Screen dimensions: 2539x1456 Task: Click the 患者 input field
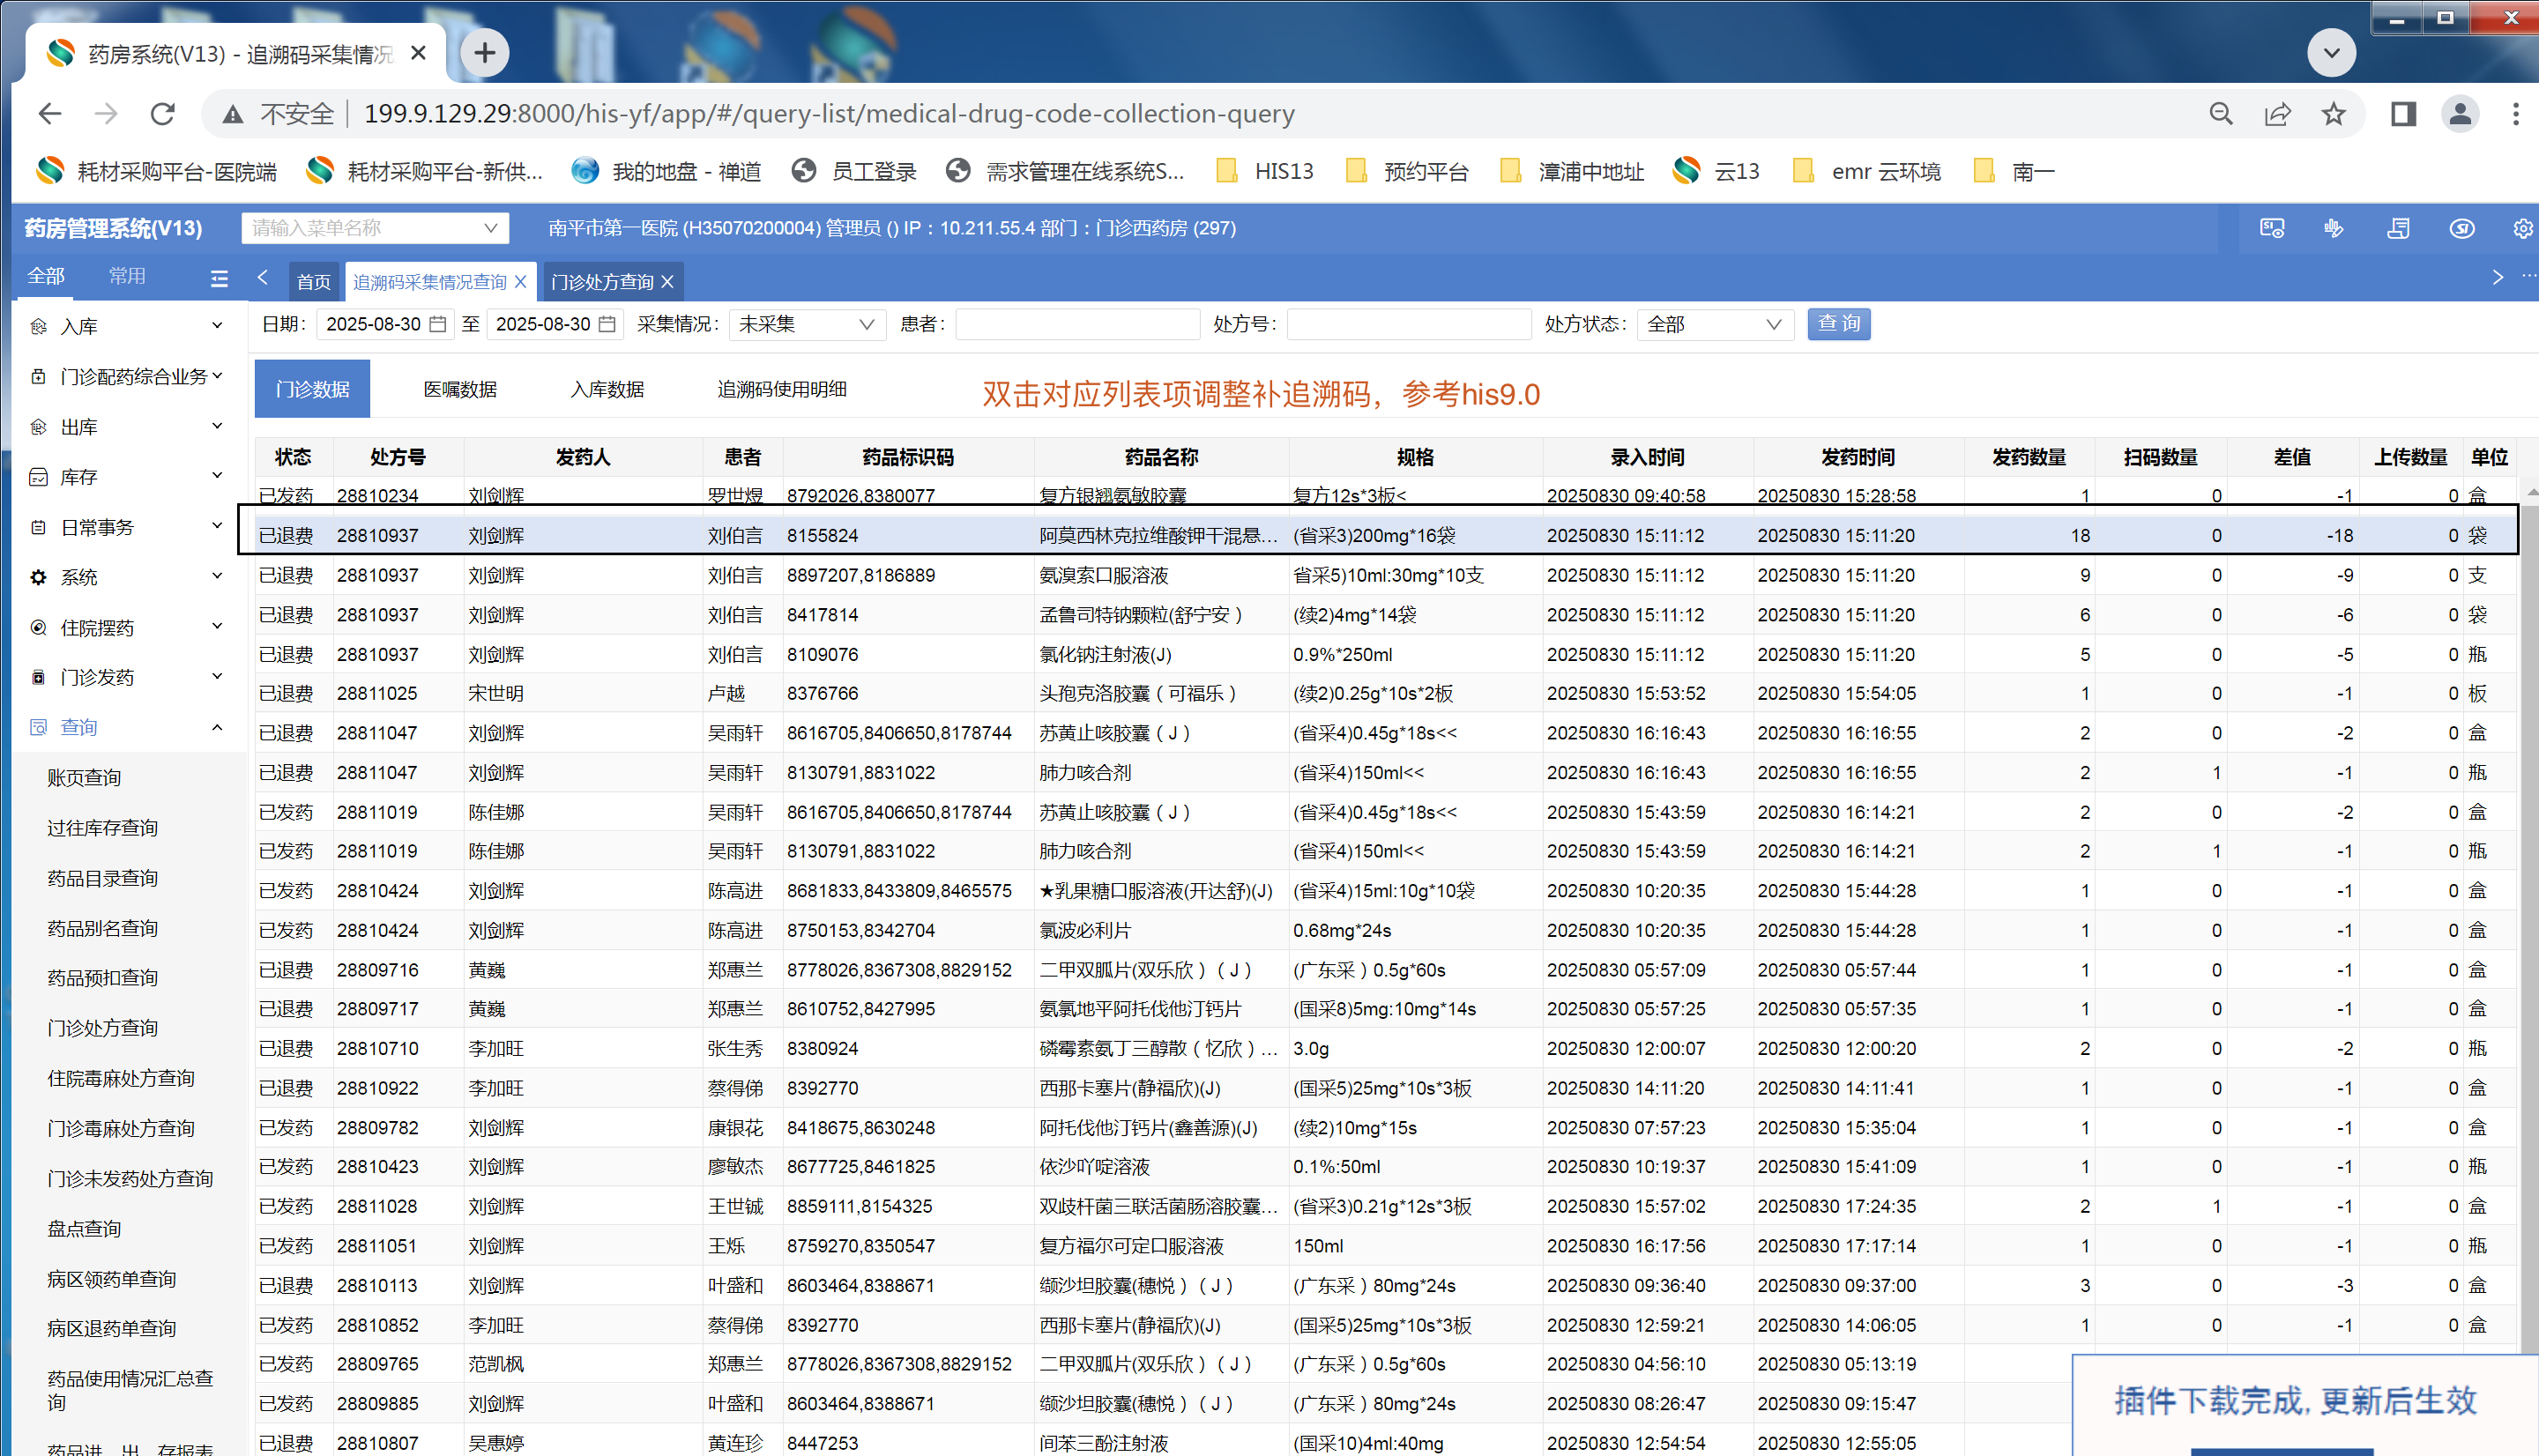pos(1076,324)
